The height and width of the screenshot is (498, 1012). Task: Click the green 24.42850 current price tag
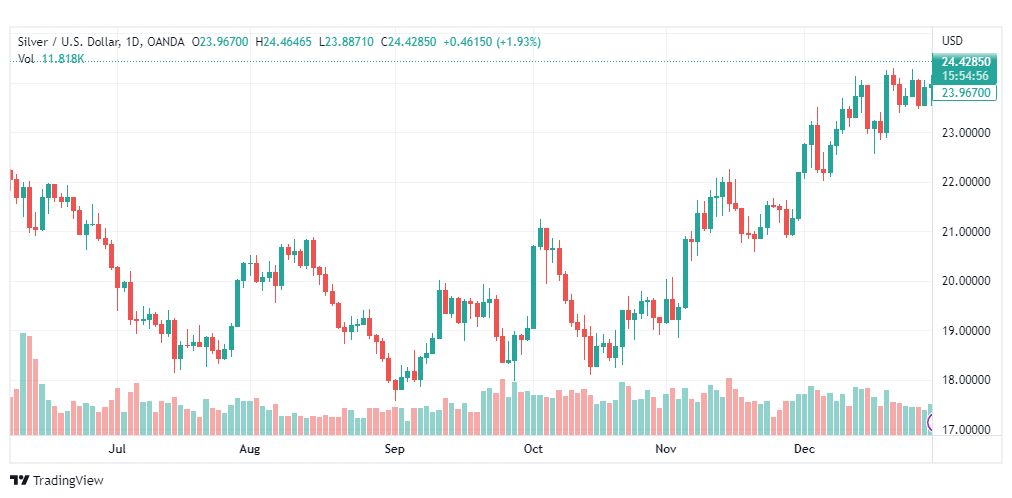(x=964, y=62)
